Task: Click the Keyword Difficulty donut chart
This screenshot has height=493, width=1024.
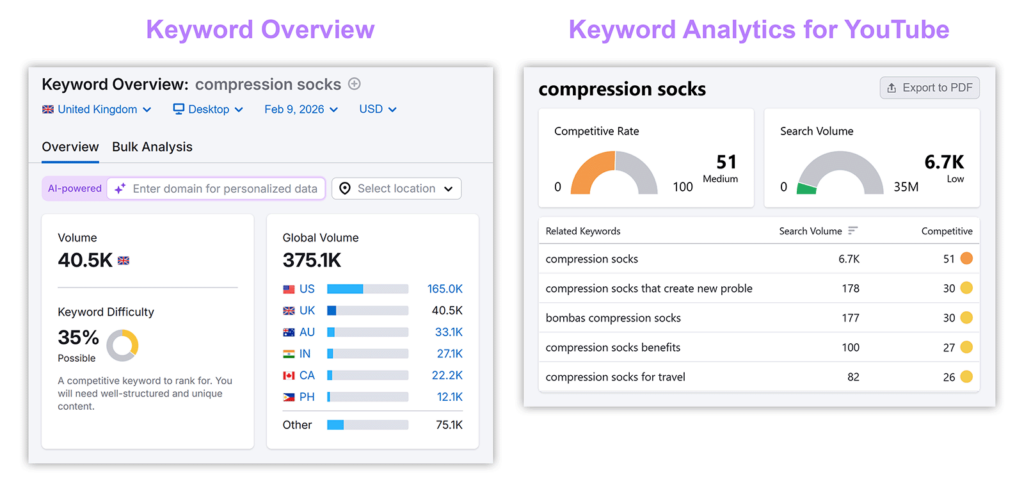Action: [x=122, y=345]
